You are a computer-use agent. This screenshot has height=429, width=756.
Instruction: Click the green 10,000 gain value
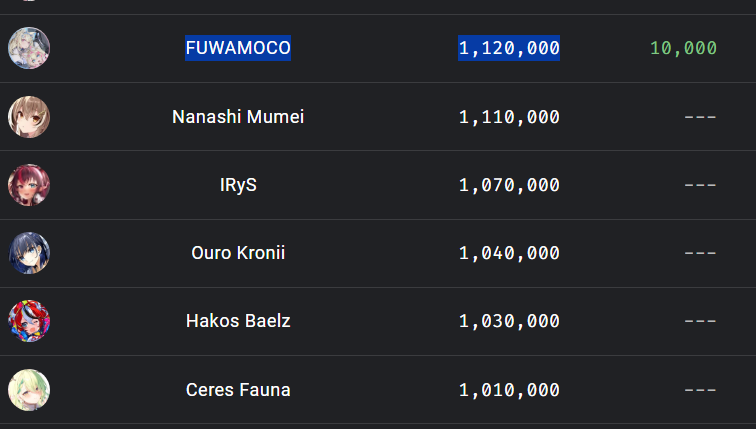point(684,48)
